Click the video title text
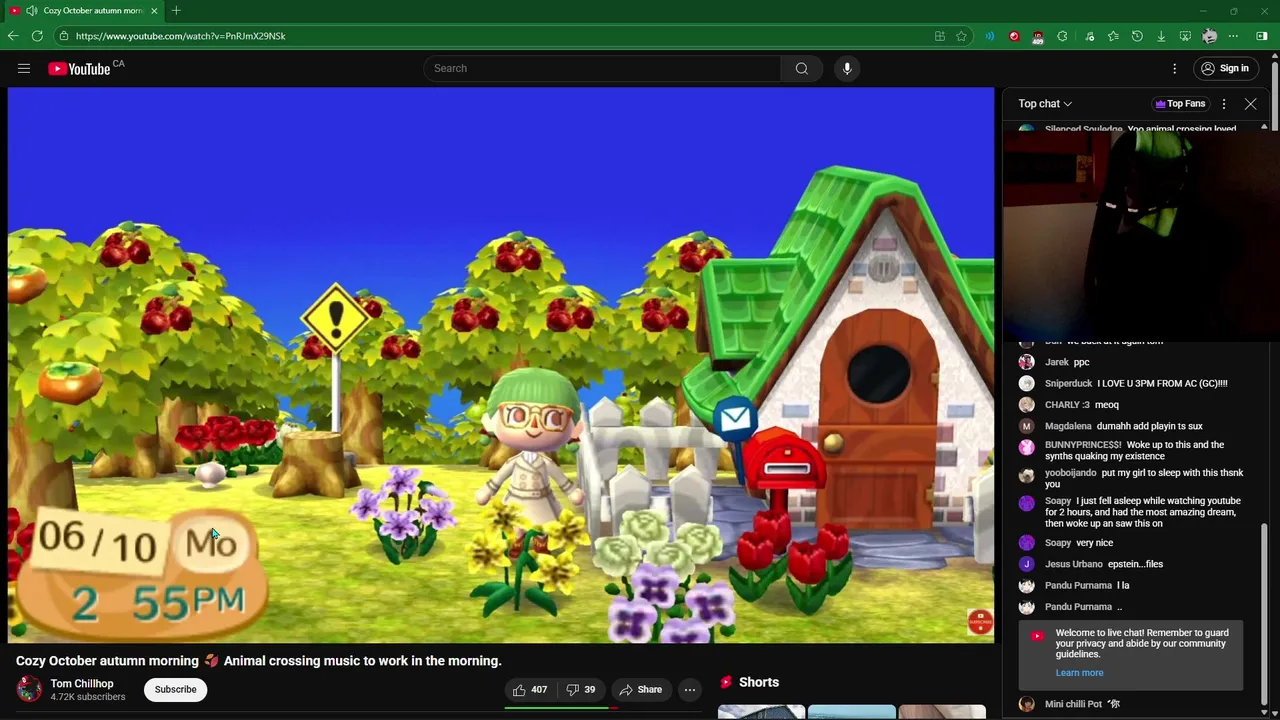The height and width of the screenshot is (720, 1280). click(258, 661)
